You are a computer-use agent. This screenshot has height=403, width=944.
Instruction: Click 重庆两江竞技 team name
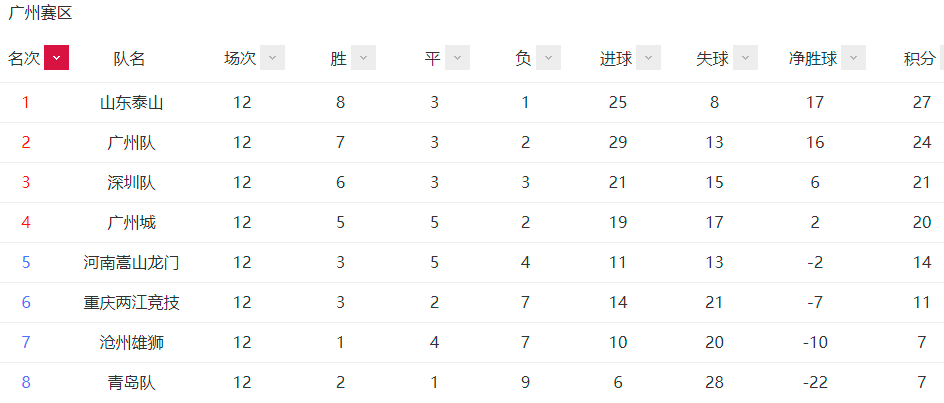click(131, 302)
